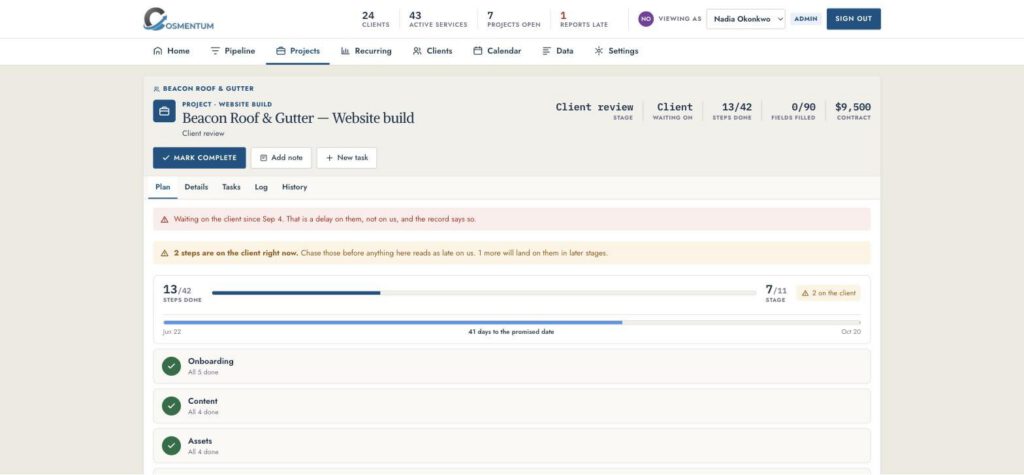The width and height of the screenshot is (1024, 475).
Task: Click the Pipeline filter icon
Action: (x=215, y=51)
